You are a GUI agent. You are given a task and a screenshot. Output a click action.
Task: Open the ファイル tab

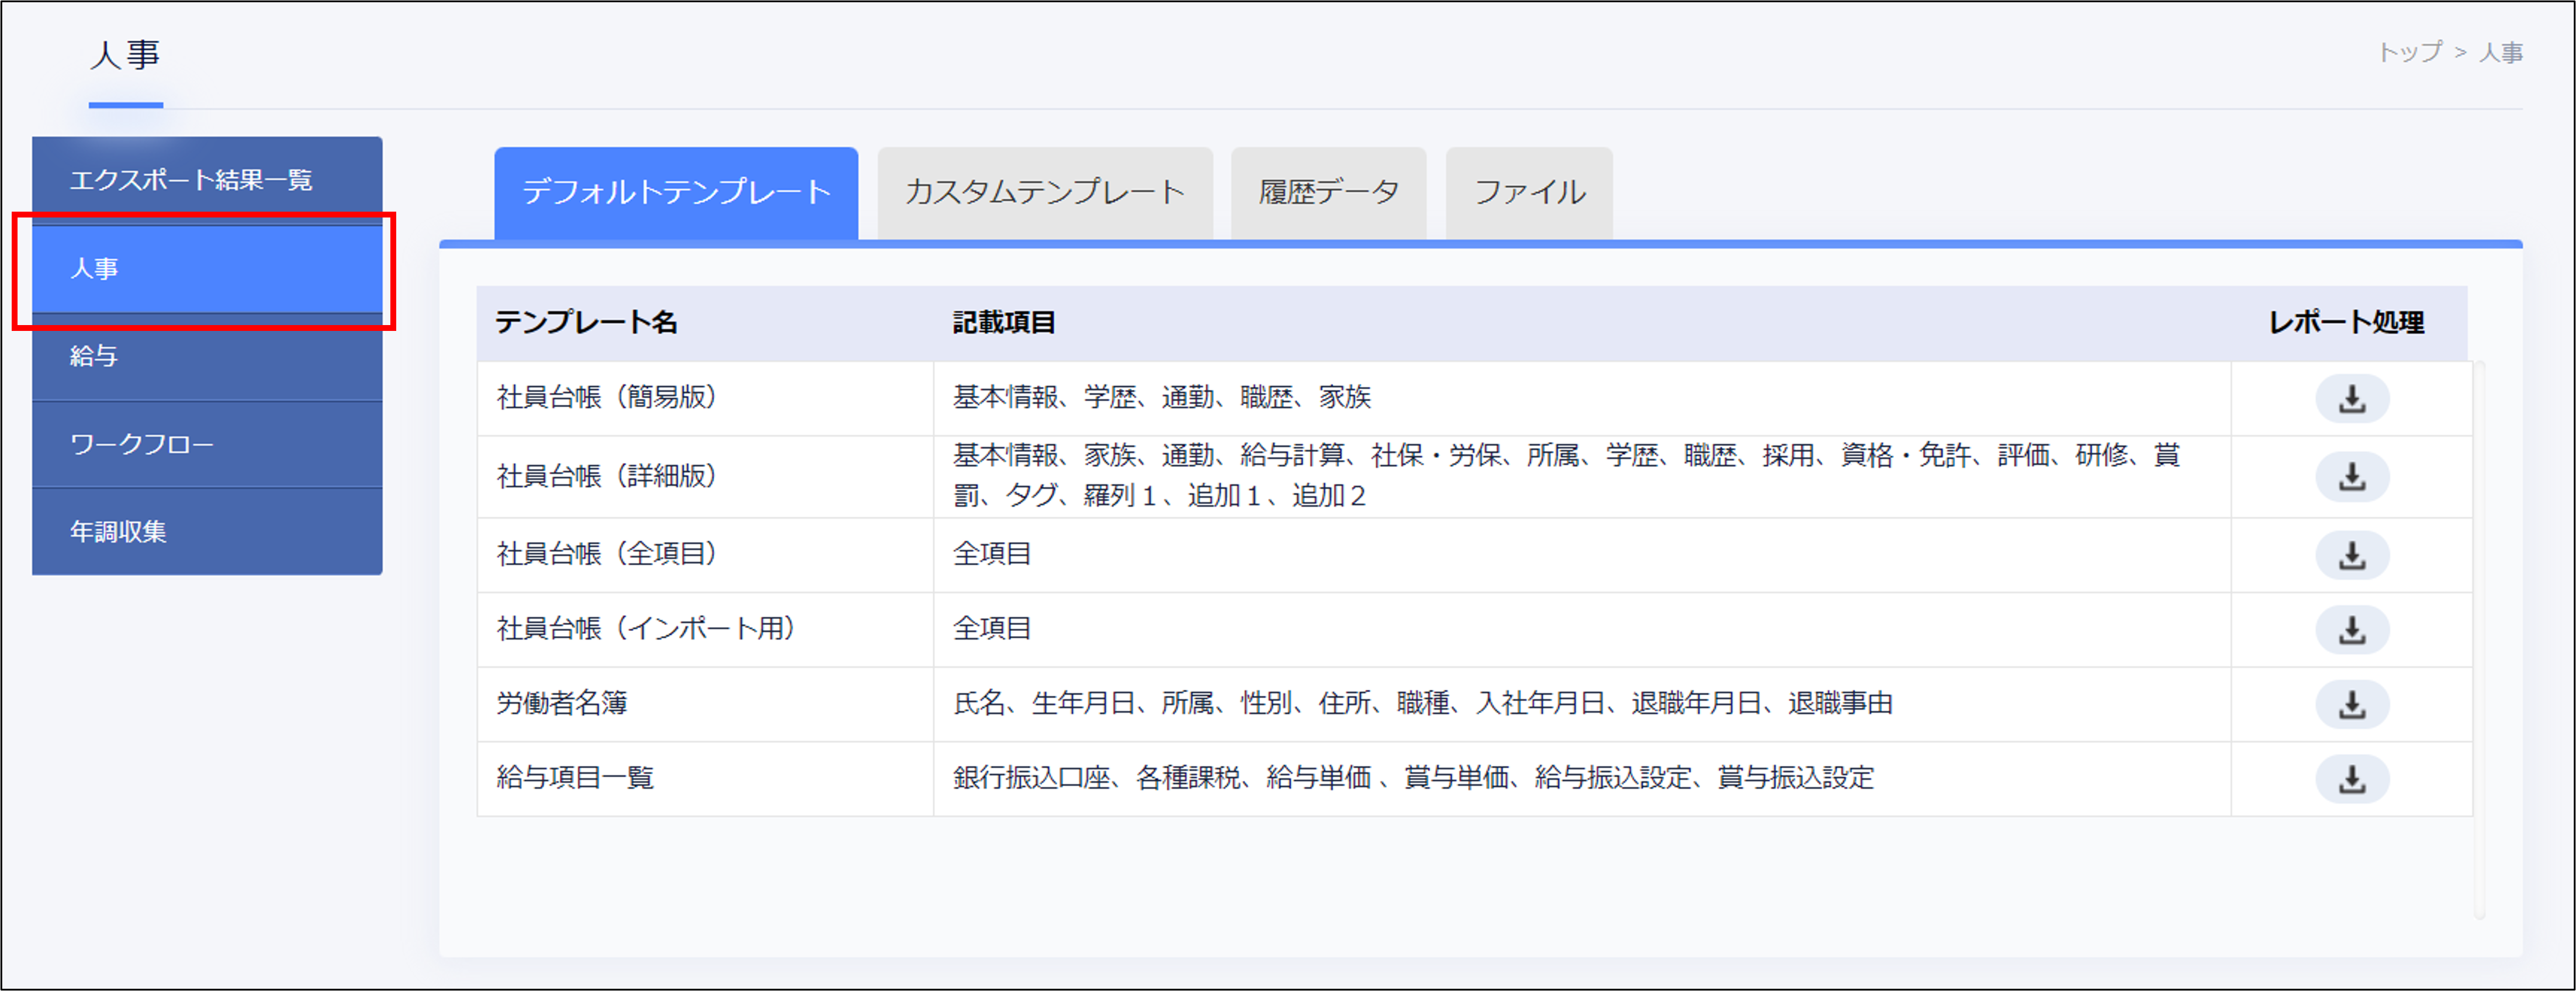(x=1528, y=190)
